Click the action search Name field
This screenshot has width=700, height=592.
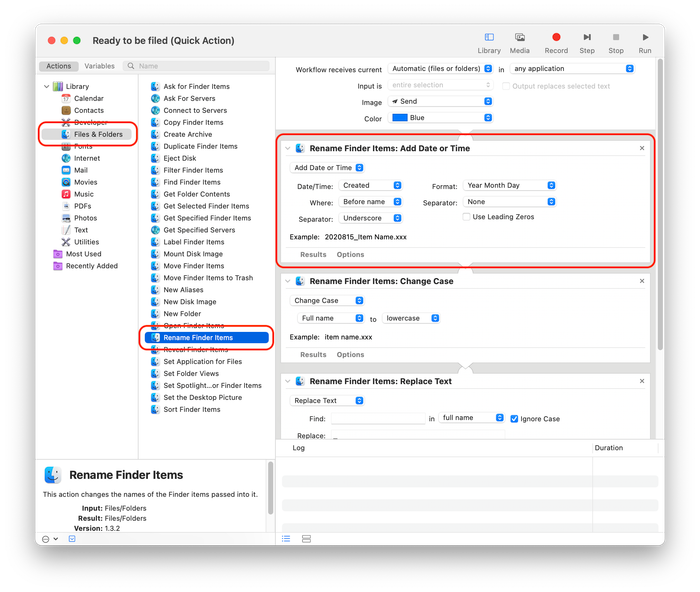[196, 66]
